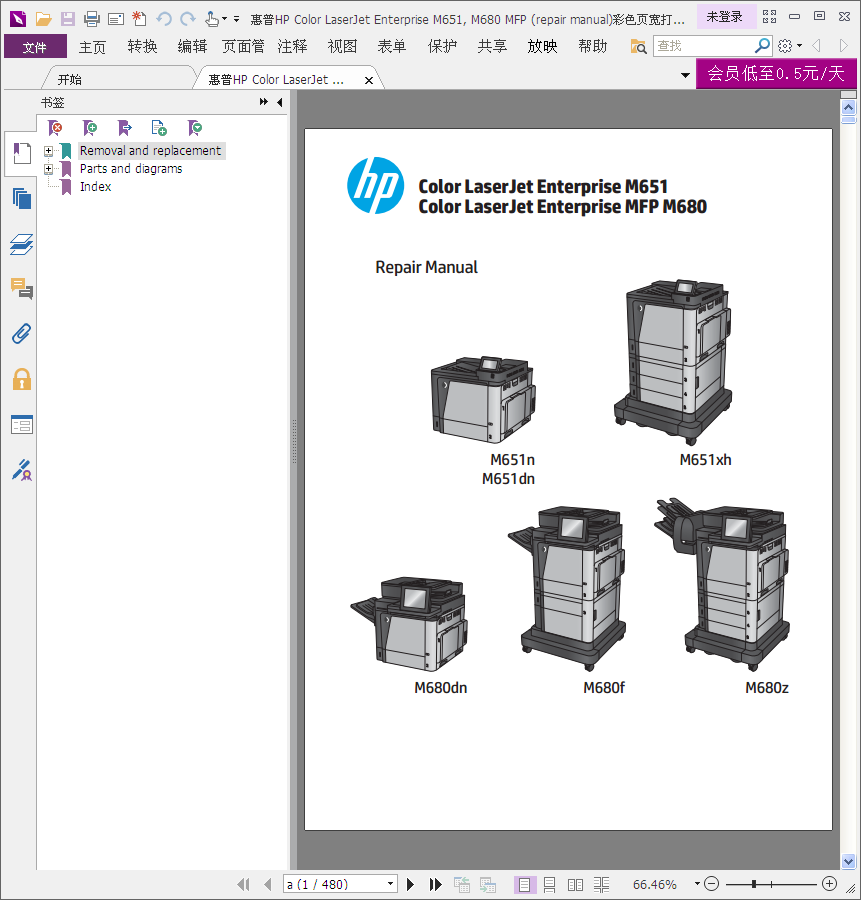This screenshot has height=900, width=861.
Task: Select the Parts and diagrams bookmark
Action: point(131,169)
